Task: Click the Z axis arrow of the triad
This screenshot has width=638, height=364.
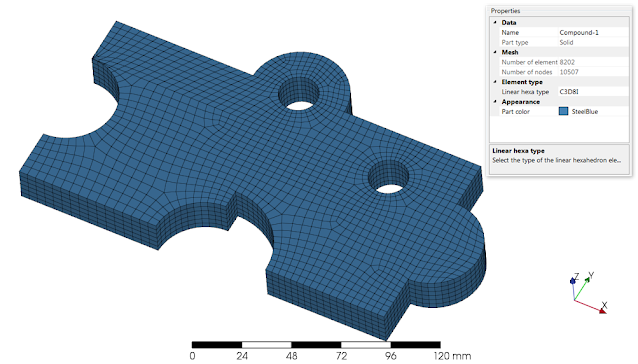Action: 573,281
